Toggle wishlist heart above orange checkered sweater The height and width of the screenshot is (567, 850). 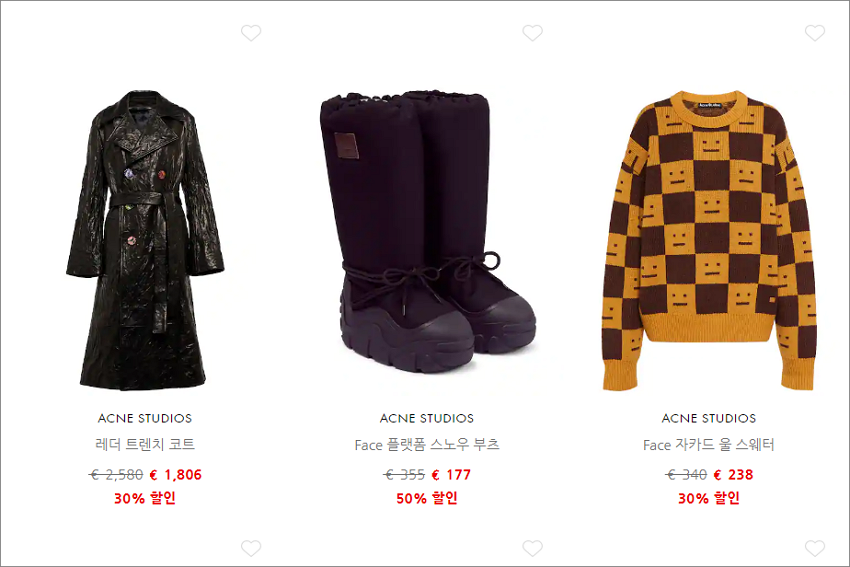point(815,33)
